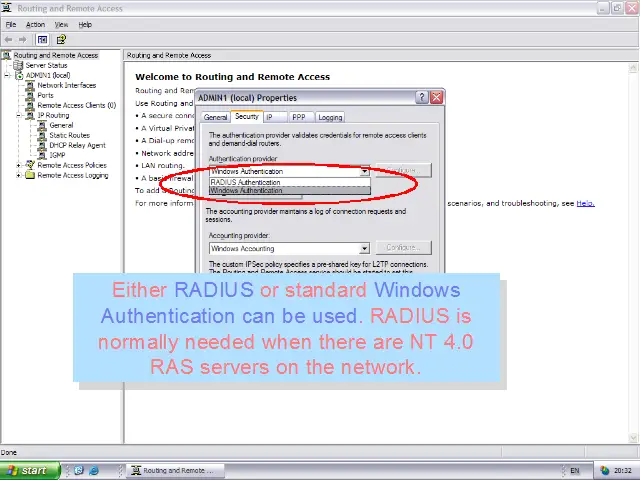Image resolution: width=640 pixels, height=480 pixels.
Task: Click the quick launch icon beside Start
Action: 79,470
